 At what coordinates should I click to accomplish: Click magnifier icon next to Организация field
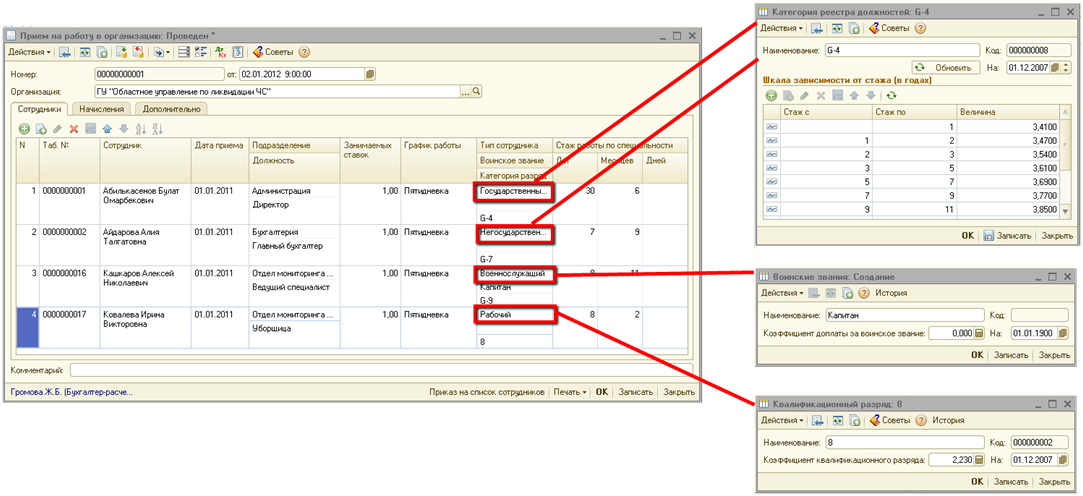pyautogui.click(x=476, y=91)
